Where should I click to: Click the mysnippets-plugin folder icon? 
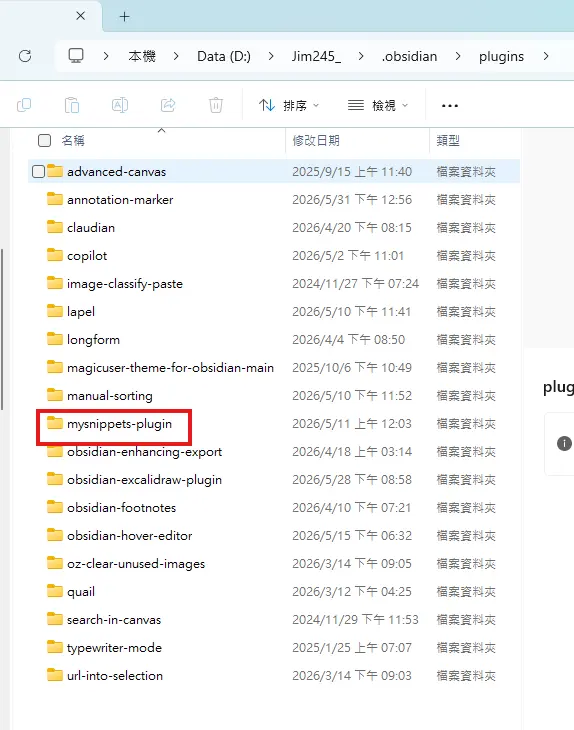pos(55,423)
